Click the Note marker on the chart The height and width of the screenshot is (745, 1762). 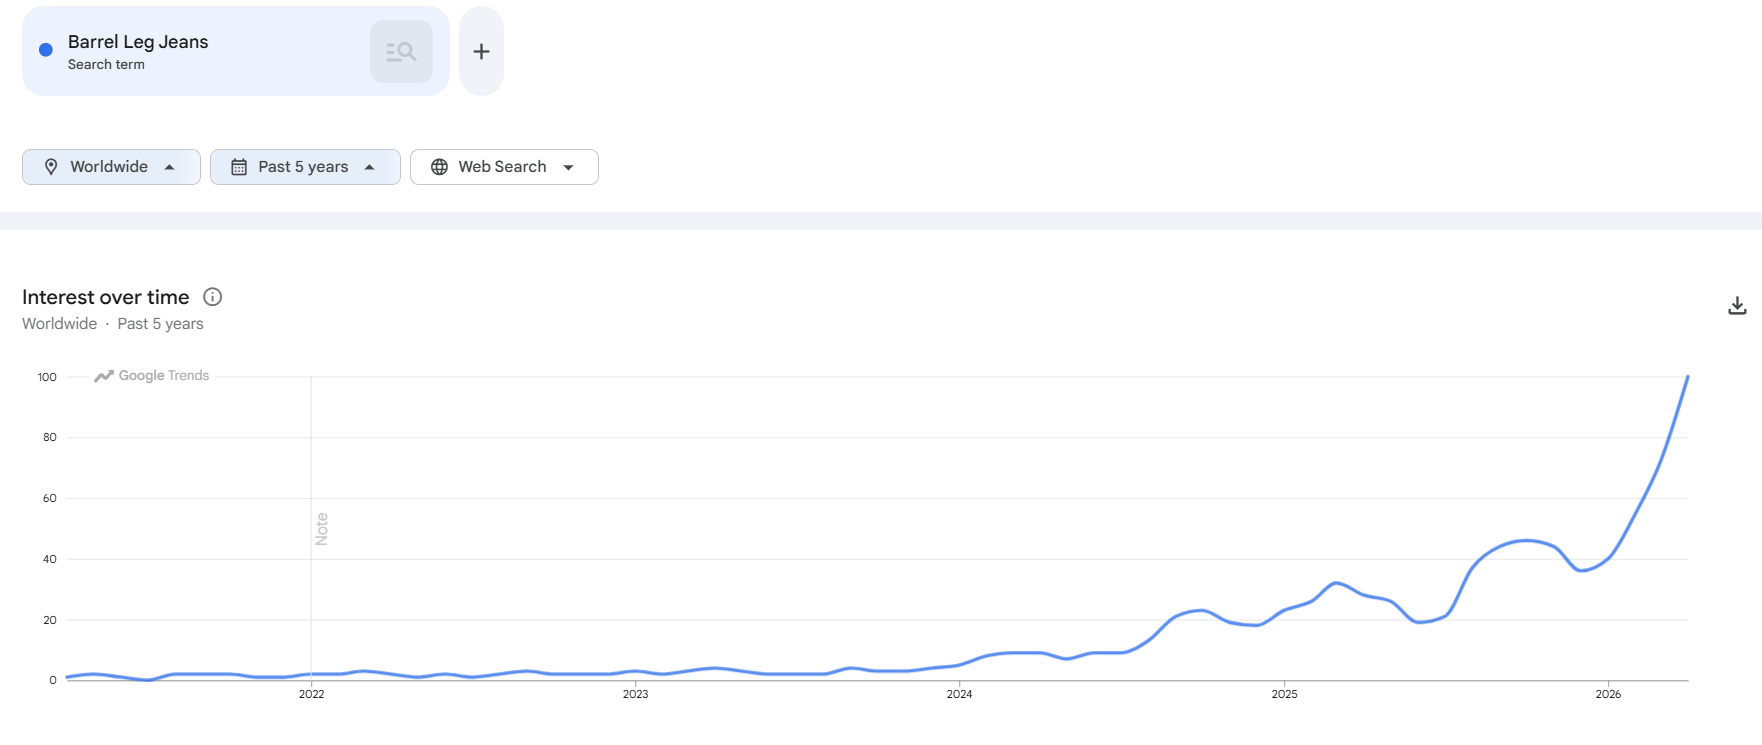[x=322, y=529]
